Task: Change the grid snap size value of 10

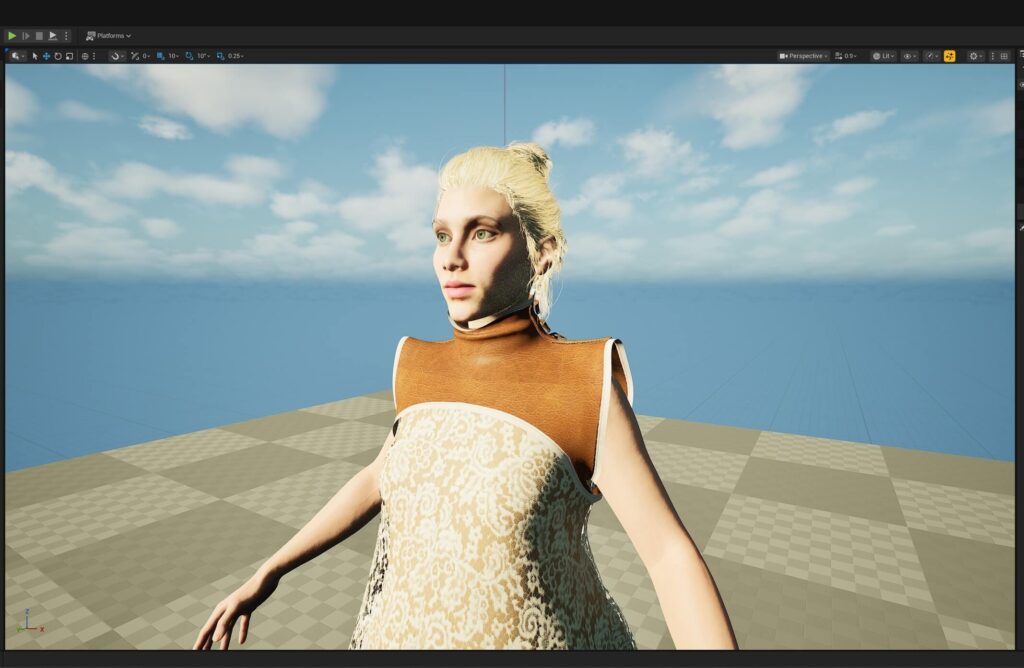Action: 172,56
